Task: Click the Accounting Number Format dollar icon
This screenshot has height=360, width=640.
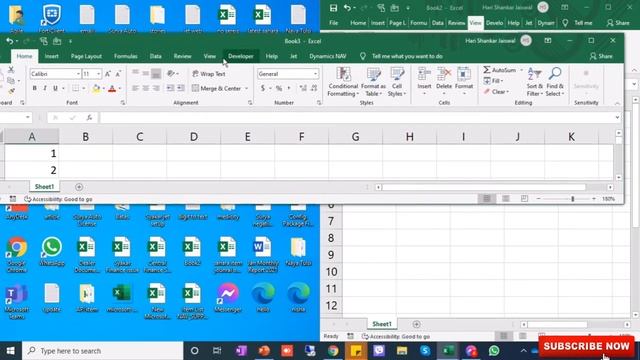Action: [263, 88]
